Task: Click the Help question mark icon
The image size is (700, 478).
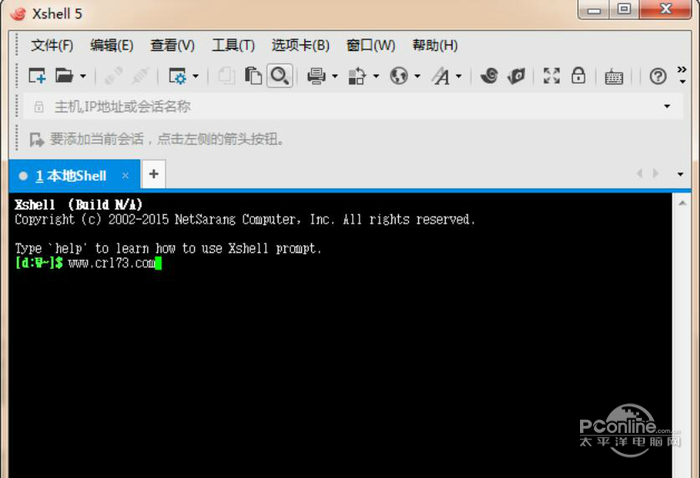Action: point(658,76)
